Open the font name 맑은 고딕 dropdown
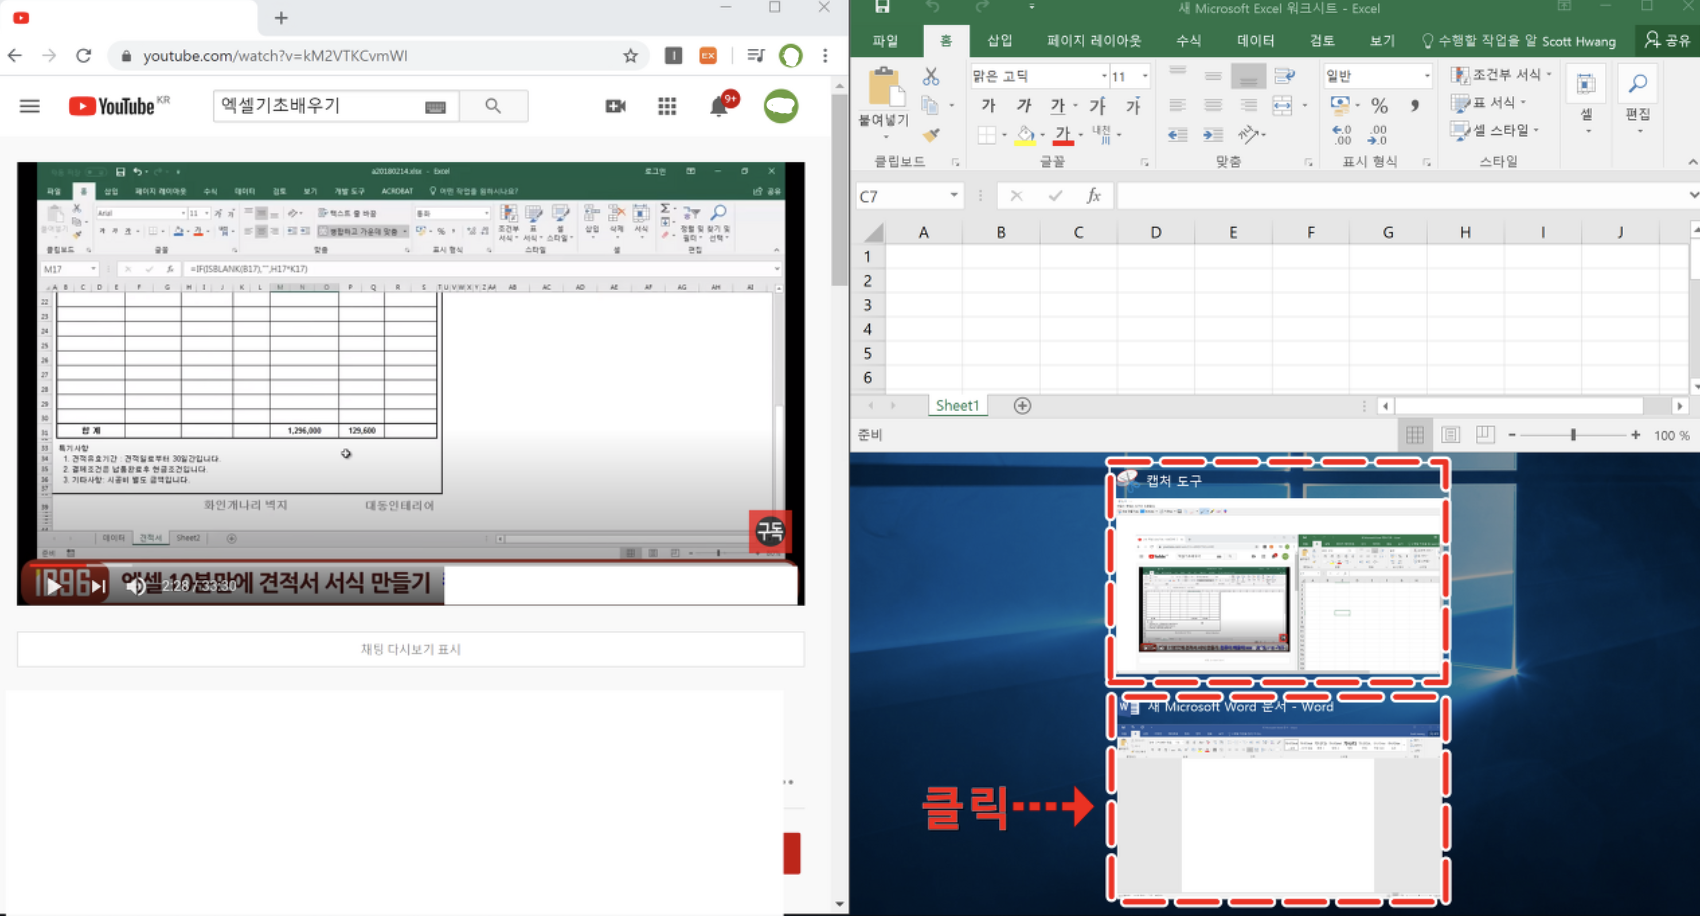The image size is (1700, 916). tap(1104, 76)
